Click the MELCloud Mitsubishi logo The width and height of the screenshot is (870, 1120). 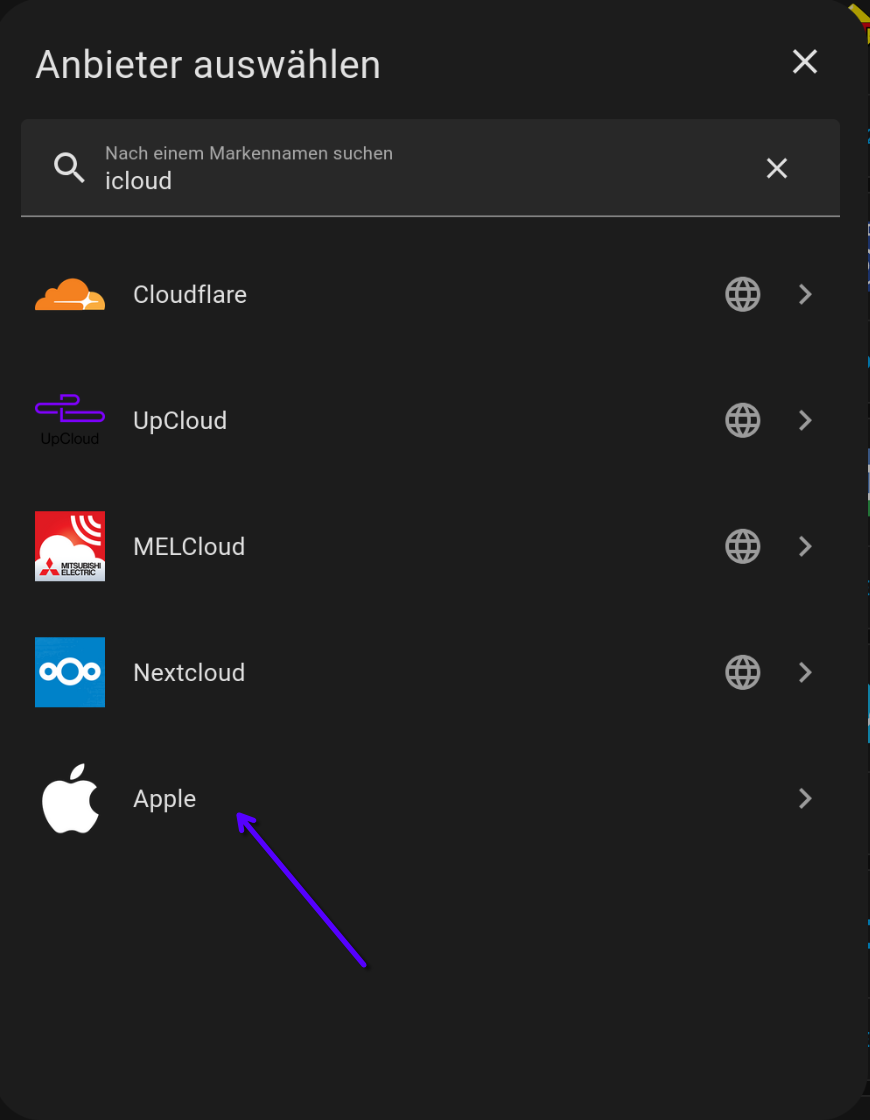point(70,546)
